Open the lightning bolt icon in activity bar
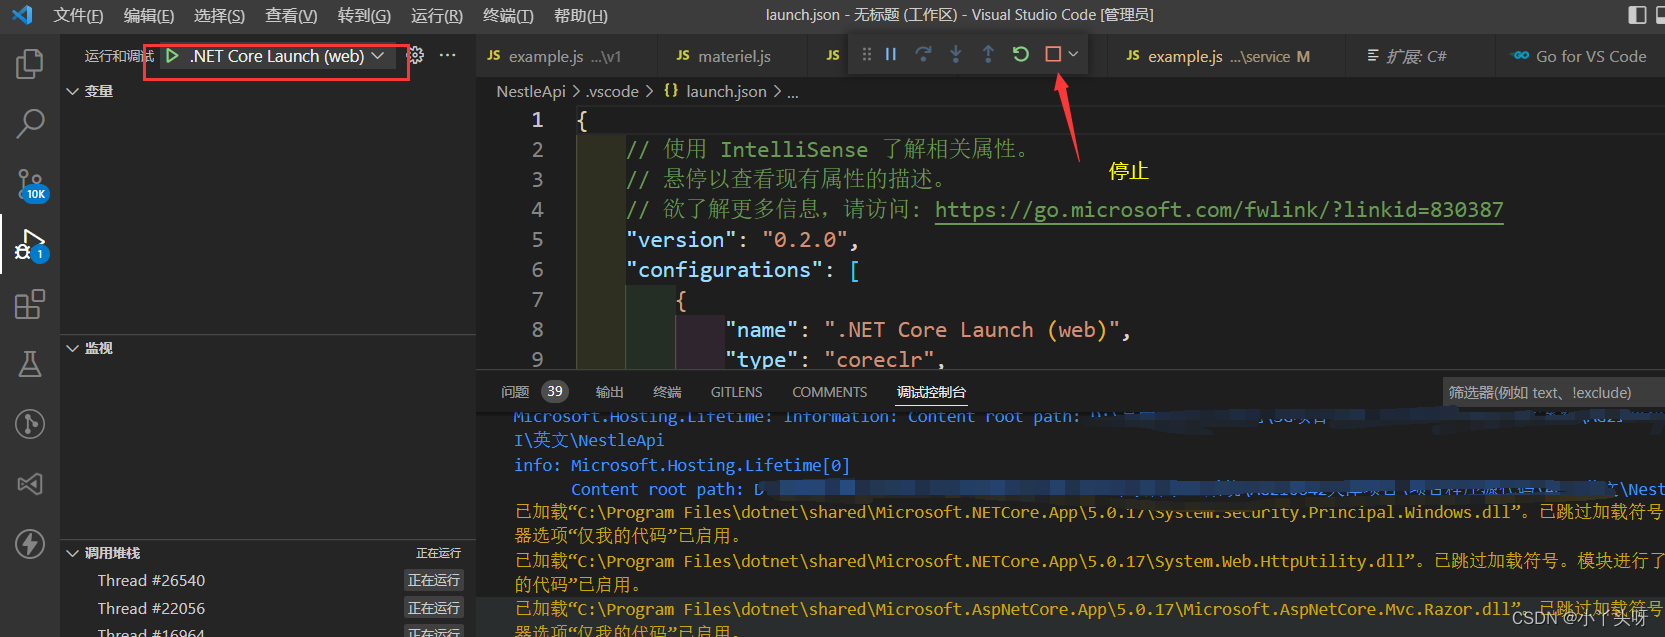The image size is (1665, 637). (x=30, y=544)
